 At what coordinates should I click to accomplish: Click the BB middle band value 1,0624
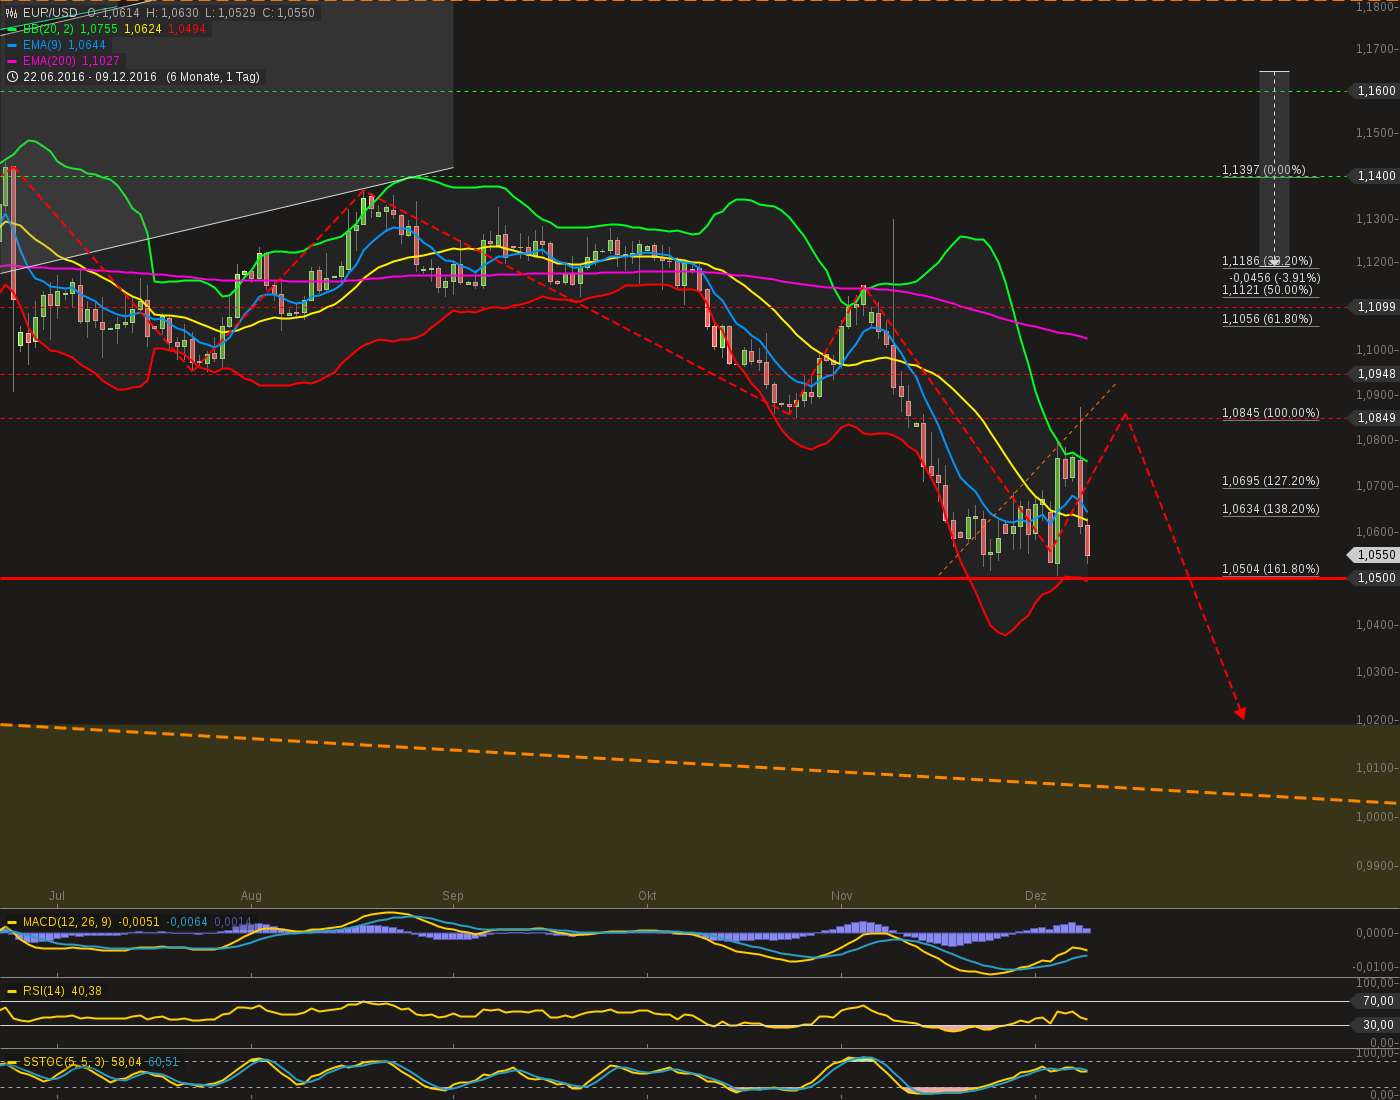pos(143,29)
